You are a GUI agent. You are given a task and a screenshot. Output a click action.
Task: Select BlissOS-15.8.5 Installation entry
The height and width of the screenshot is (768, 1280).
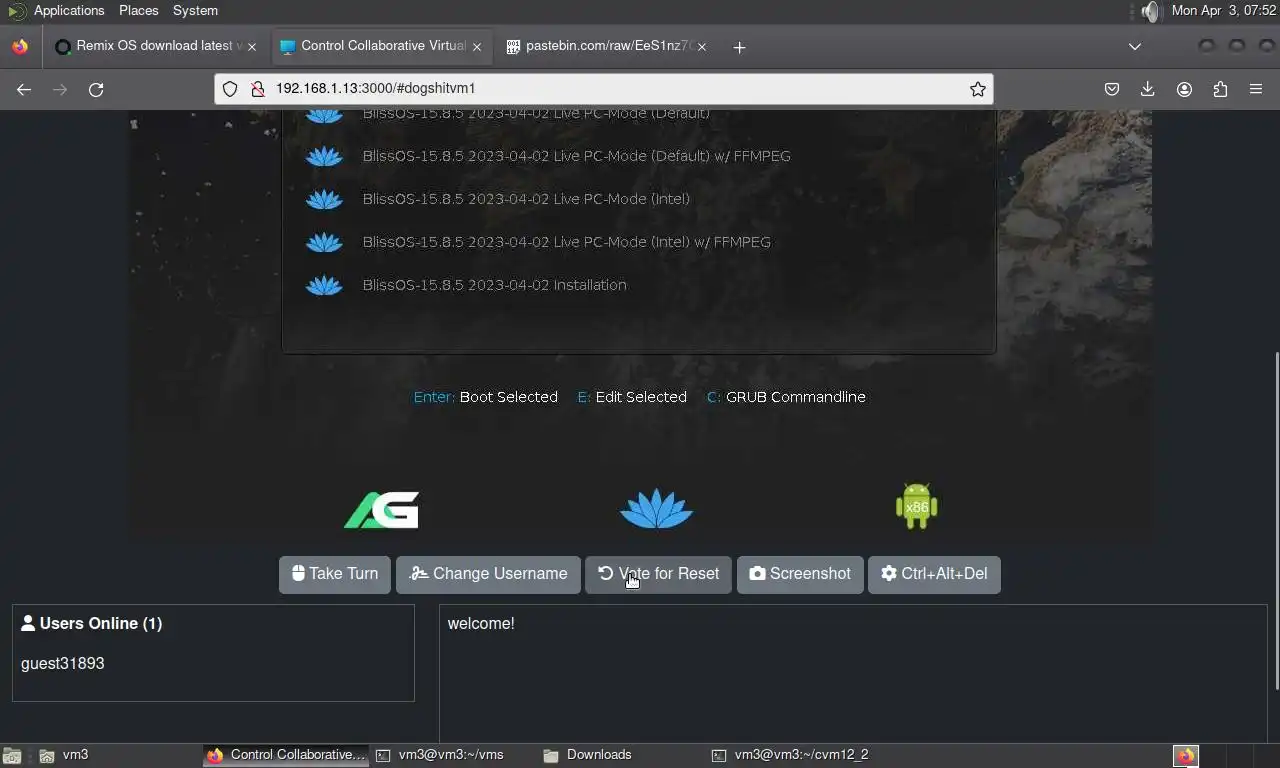494,285
